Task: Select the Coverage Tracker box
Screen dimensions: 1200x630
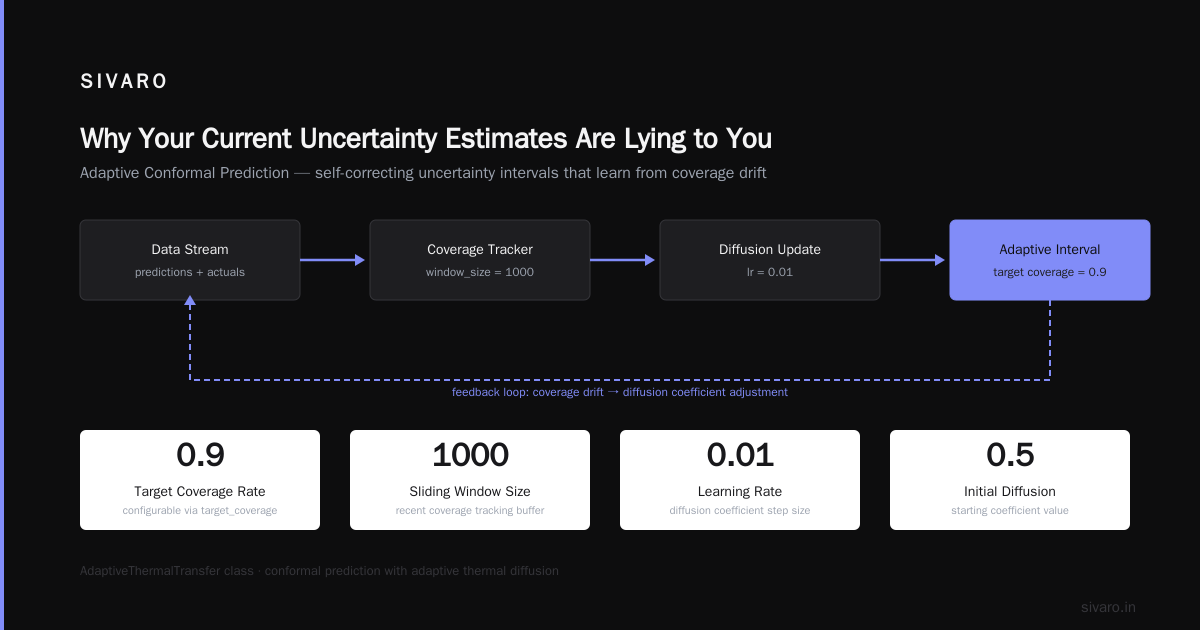Action: pos(480,260)
